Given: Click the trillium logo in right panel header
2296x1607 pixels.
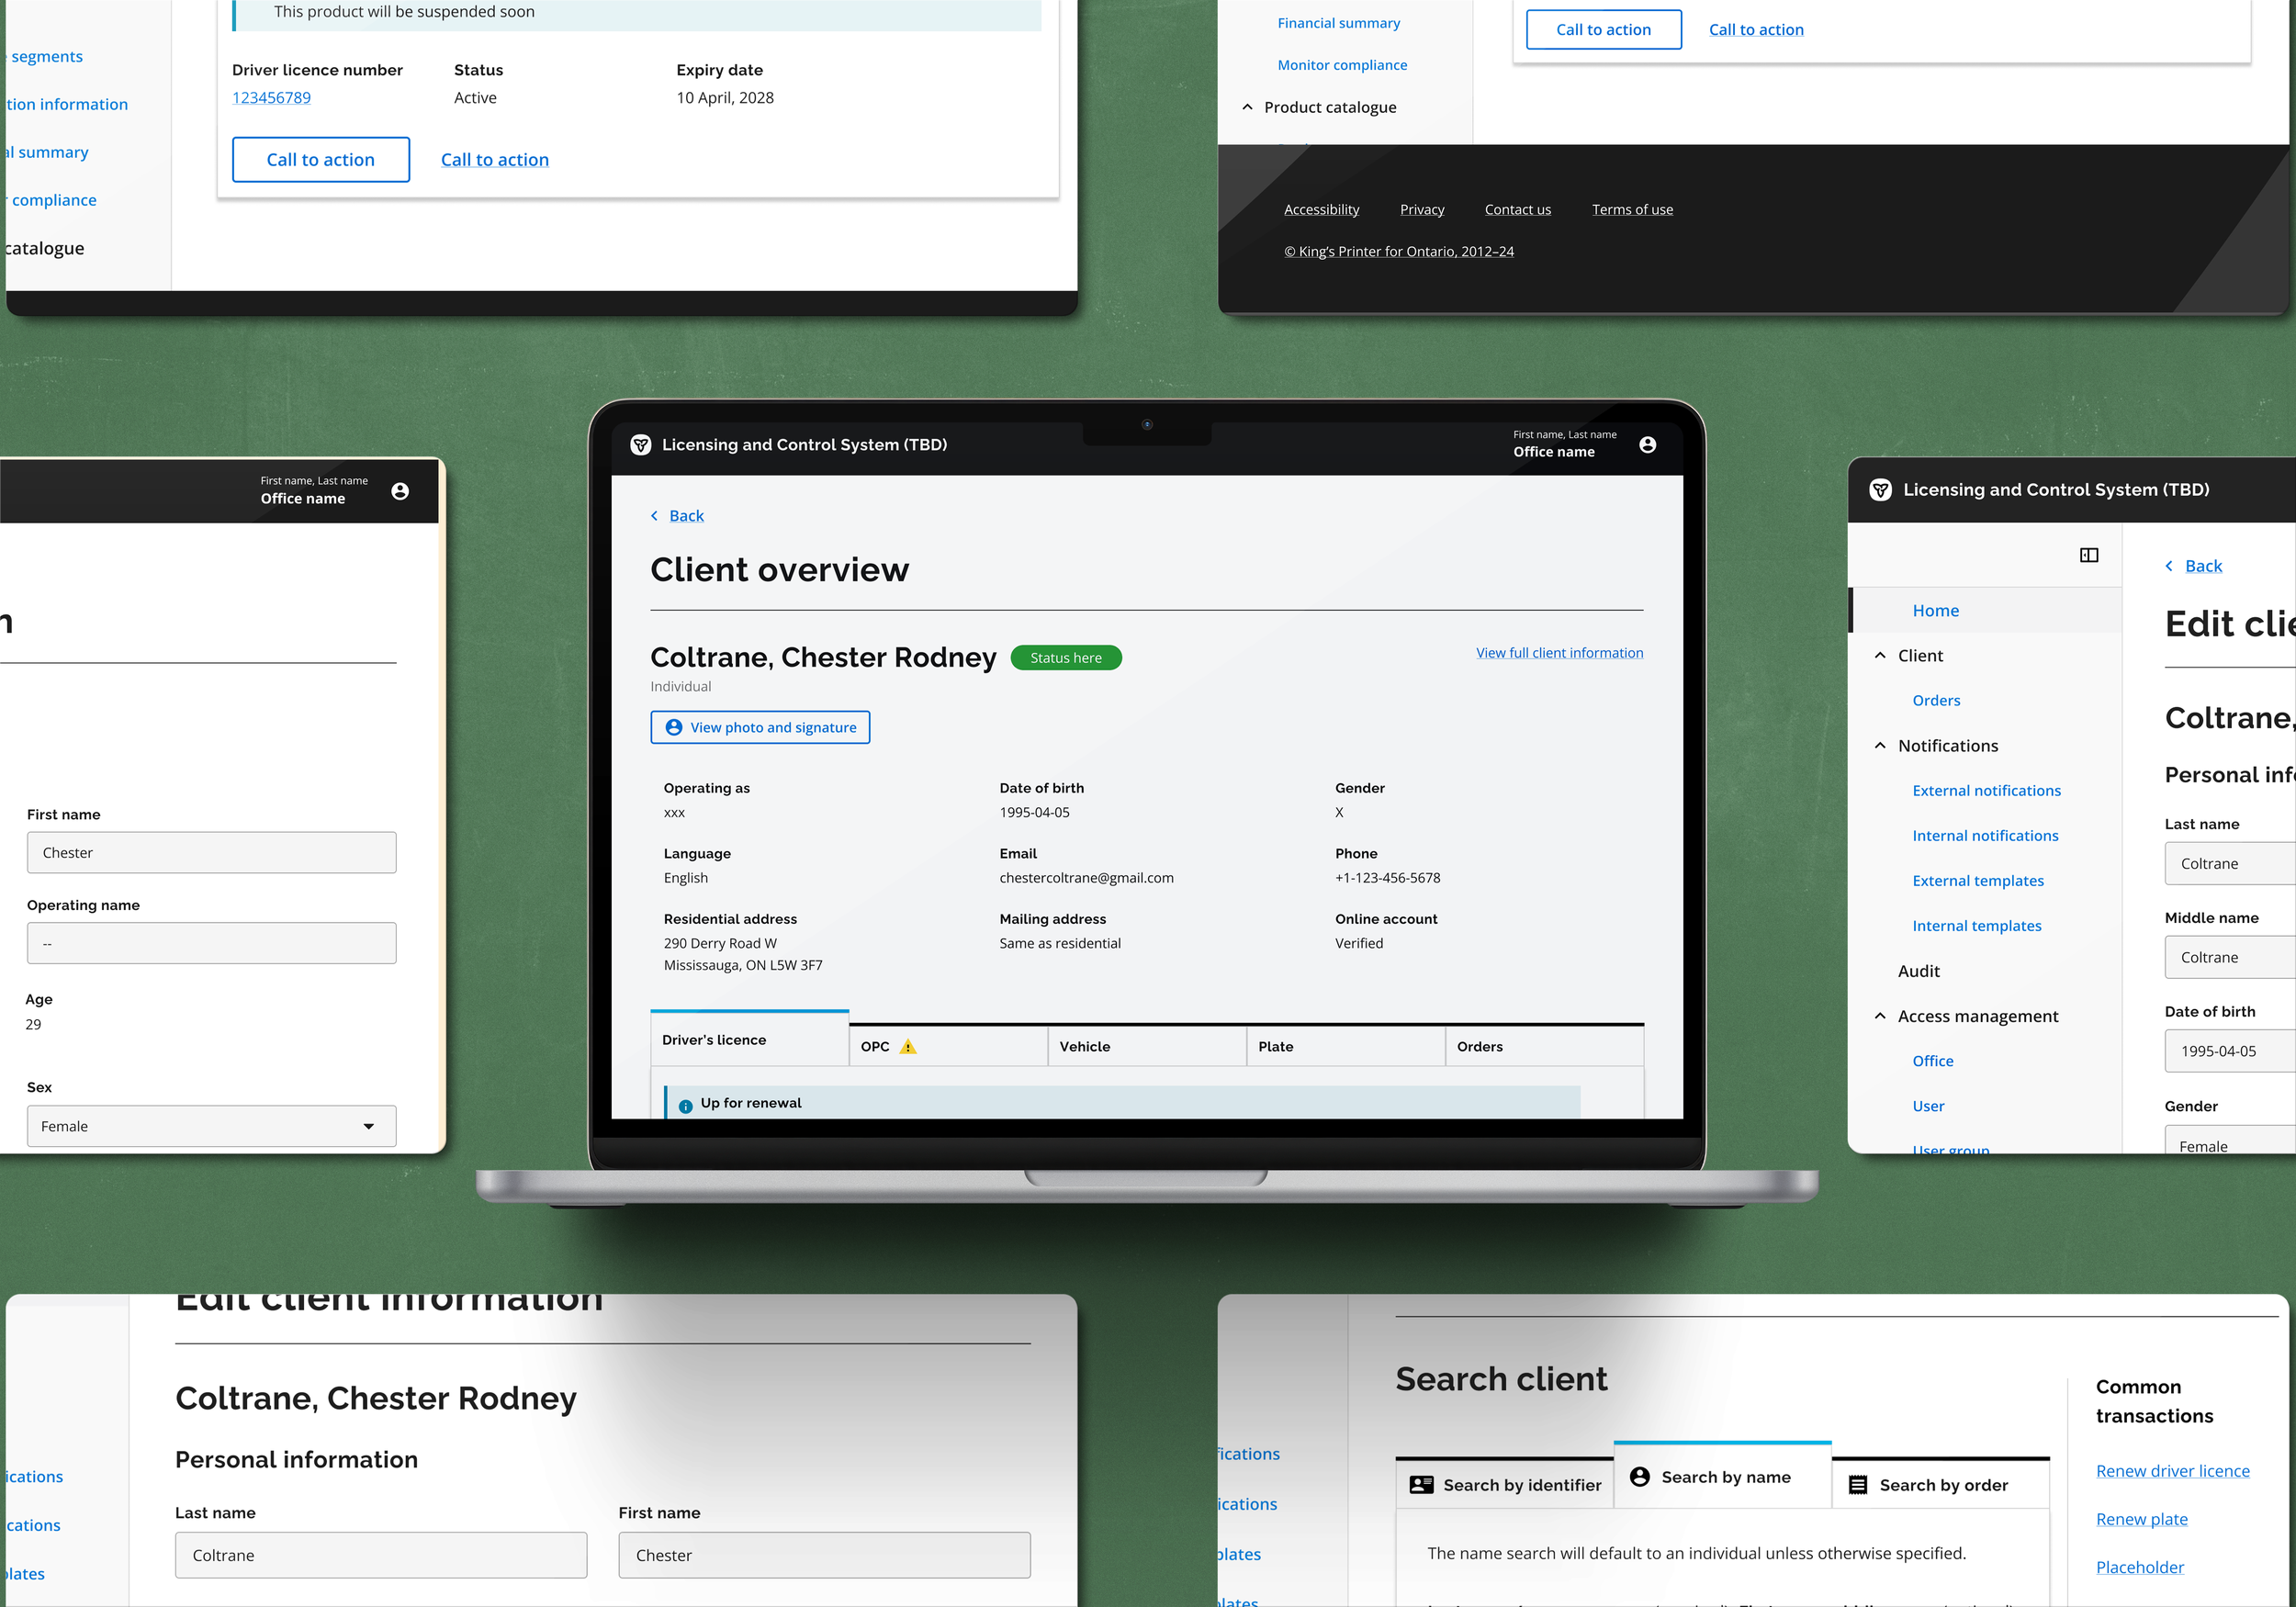Looking at the screenshot, I should point(1879,489).
